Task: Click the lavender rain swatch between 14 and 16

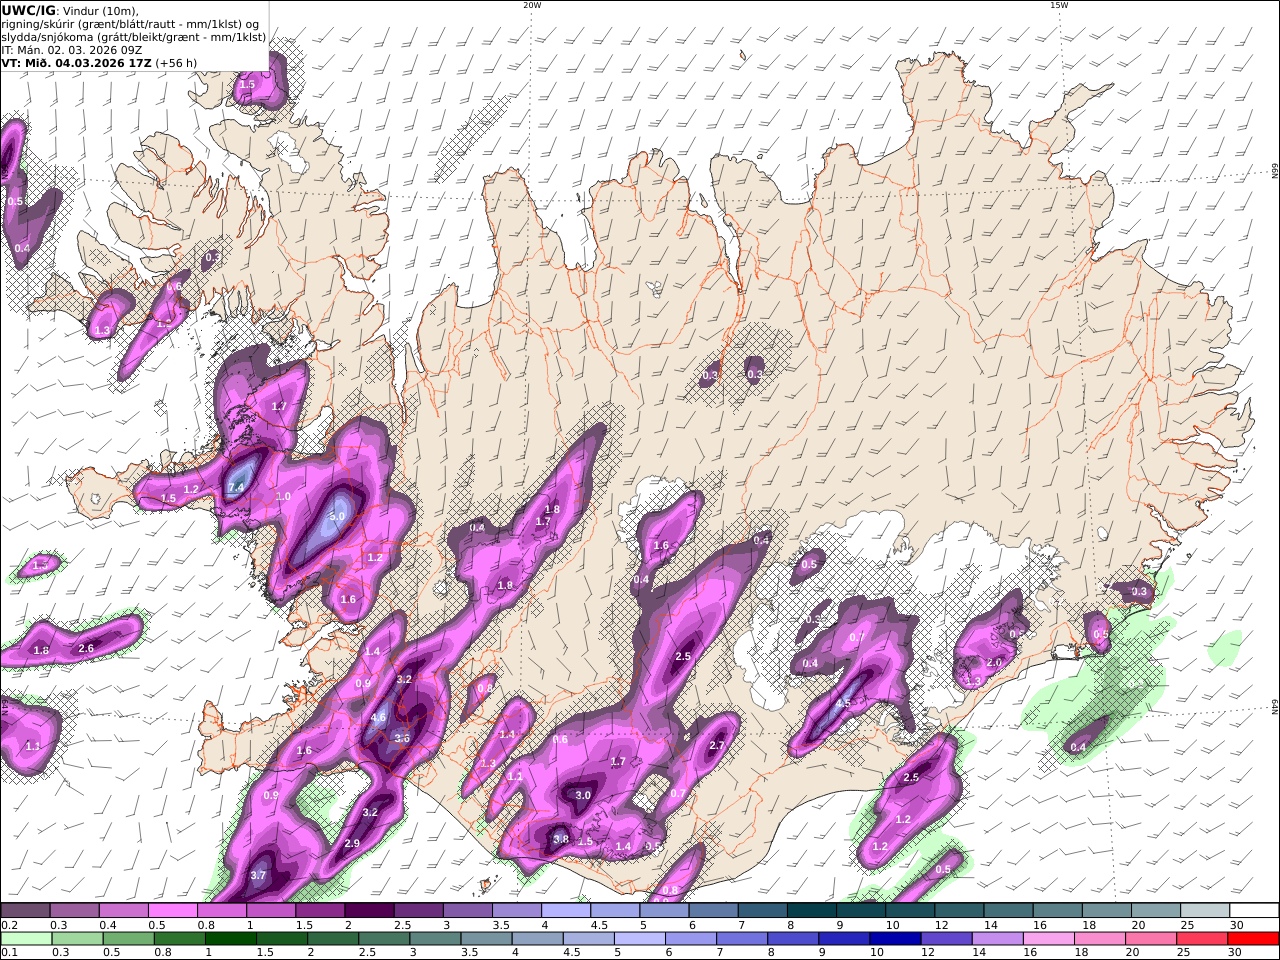Action: pos(1000,939)
